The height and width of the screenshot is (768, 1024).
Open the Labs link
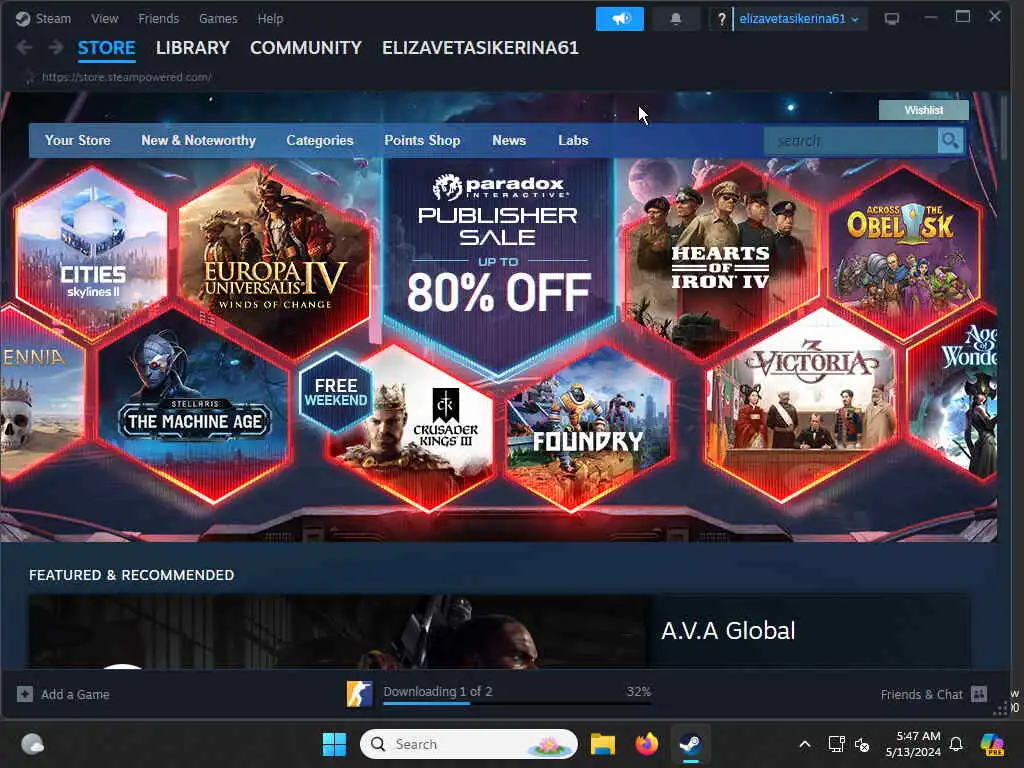(x=573, y=140)
